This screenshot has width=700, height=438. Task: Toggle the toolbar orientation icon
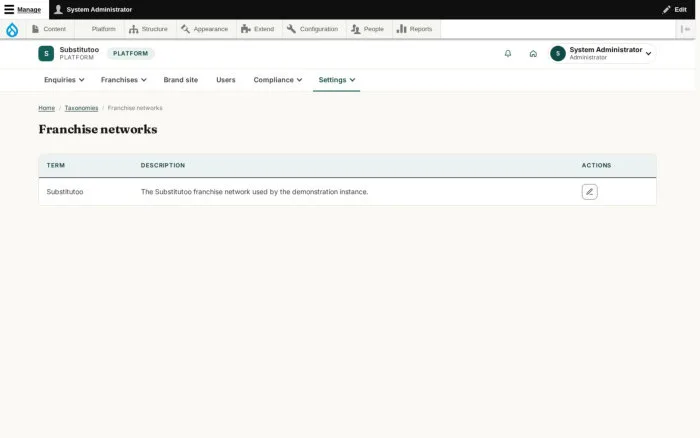[x=685, y=29]
